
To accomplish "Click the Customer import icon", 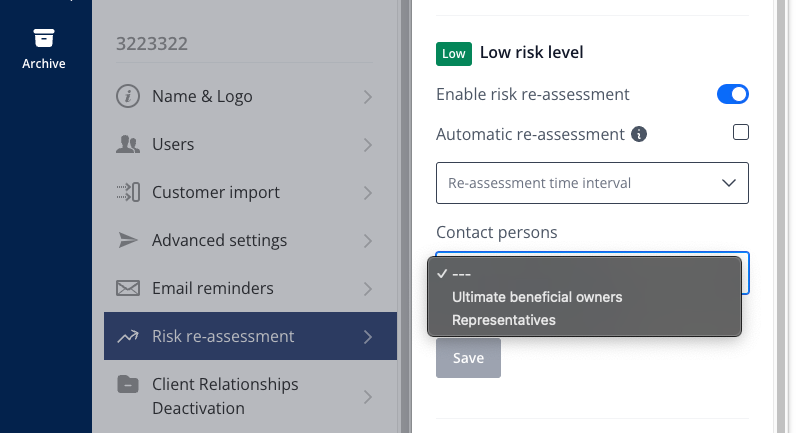I will click(x=128, y=192).
